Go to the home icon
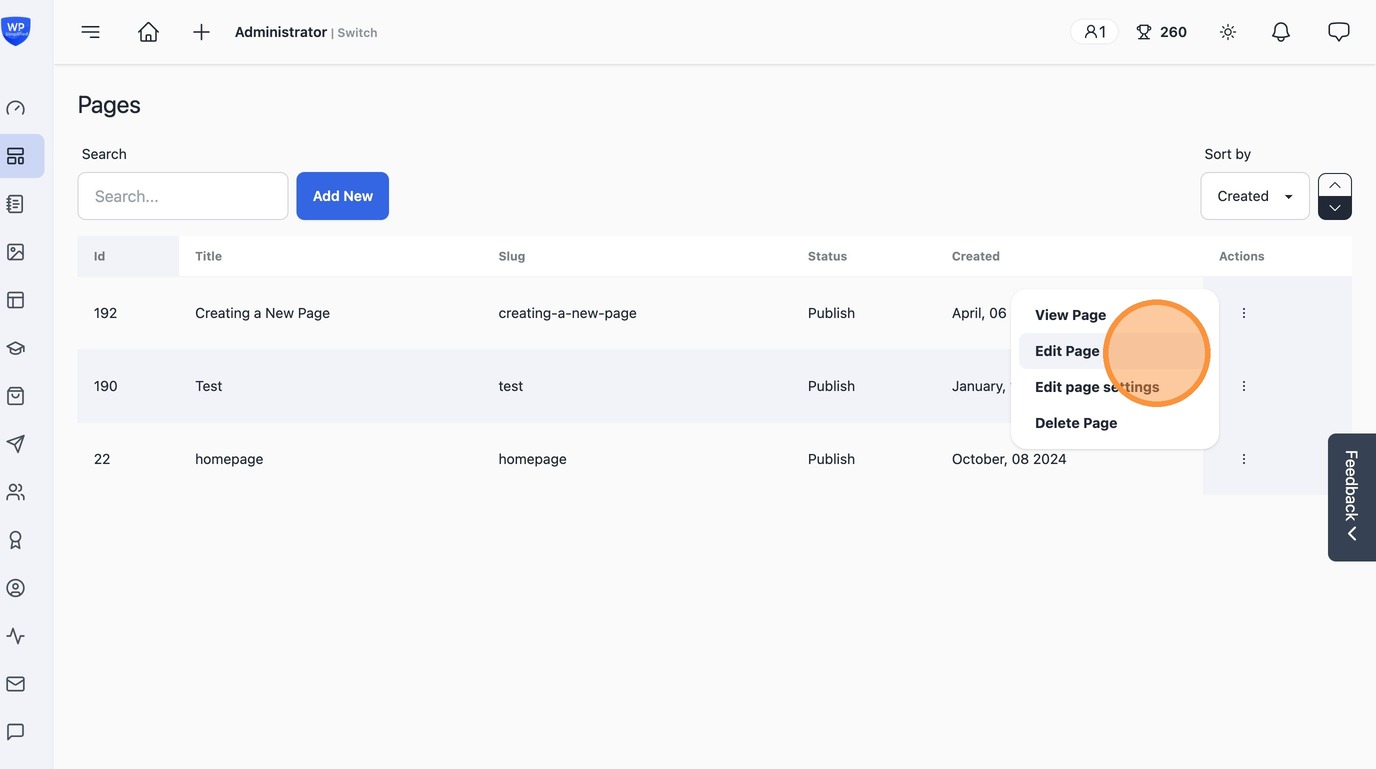This screenshot has height=769, width=1376. click(x=148, y=32)
